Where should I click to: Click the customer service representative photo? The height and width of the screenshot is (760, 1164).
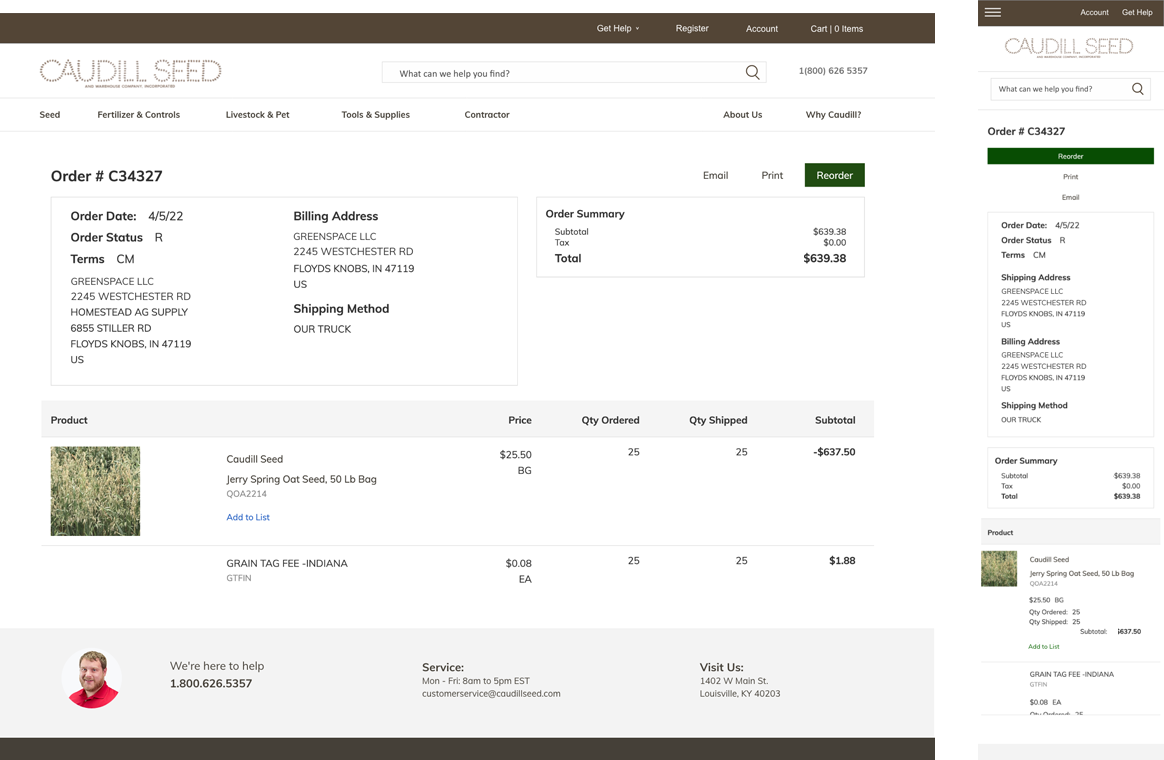pos(92,678)
